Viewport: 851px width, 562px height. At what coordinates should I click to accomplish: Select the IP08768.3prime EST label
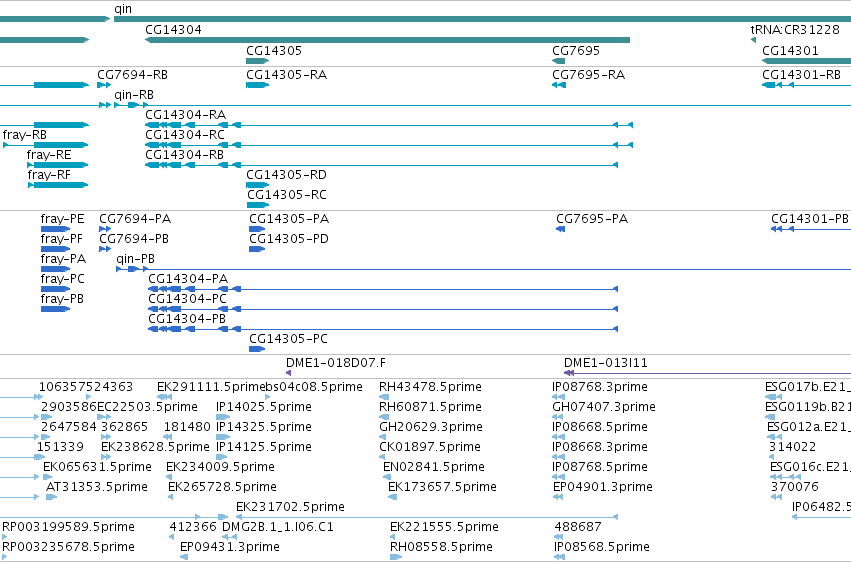click(600, 387)
